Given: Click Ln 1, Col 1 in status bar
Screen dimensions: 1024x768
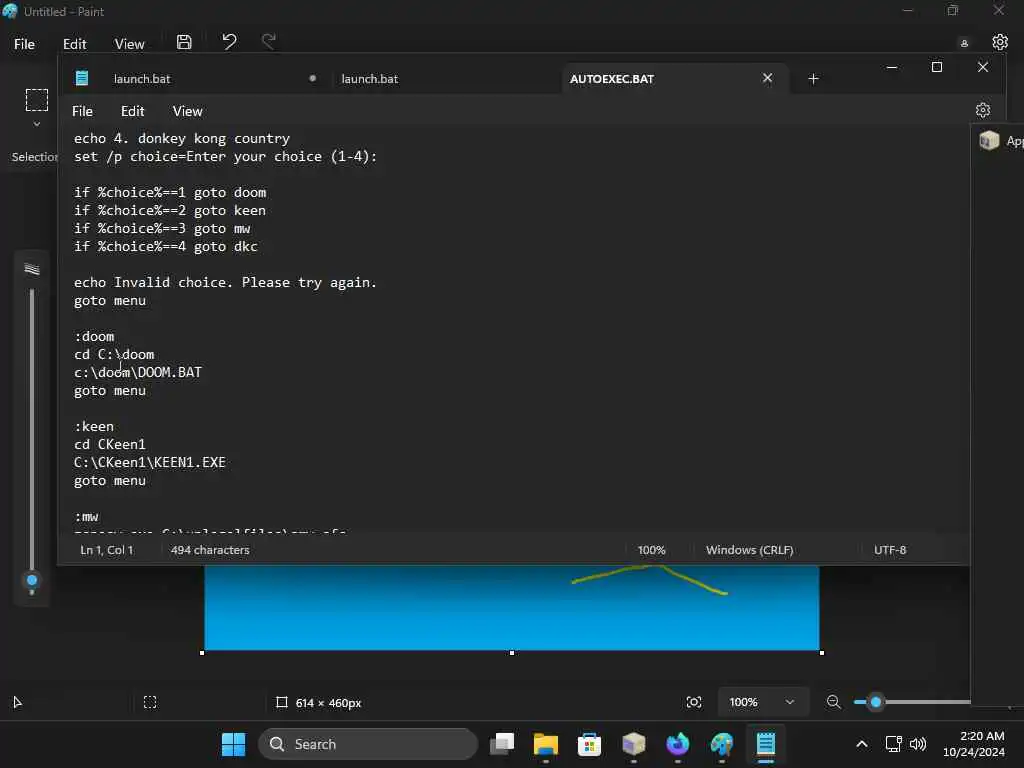Looking at the screenshot, I should click(106, 550).
